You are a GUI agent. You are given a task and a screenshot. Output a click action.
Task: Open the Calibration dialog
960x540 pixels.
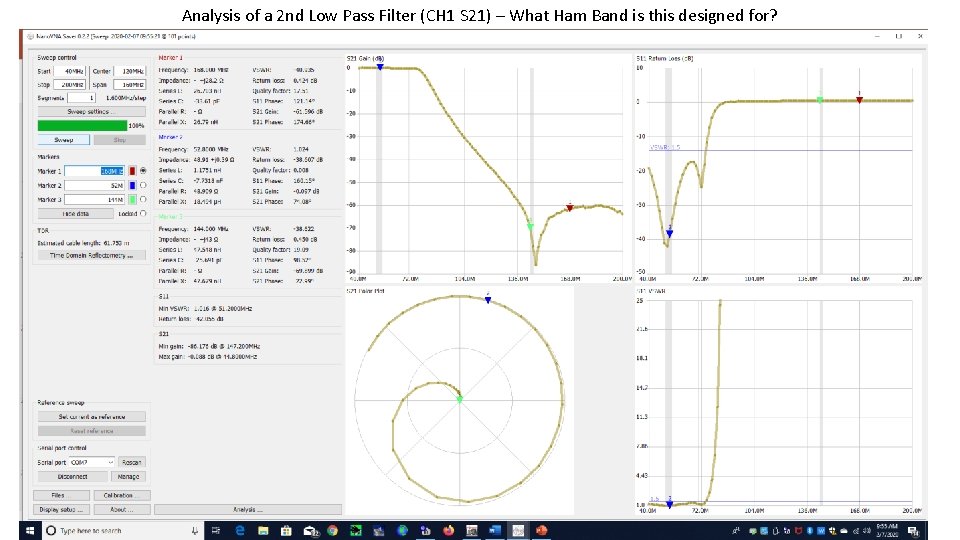(122, 495)
